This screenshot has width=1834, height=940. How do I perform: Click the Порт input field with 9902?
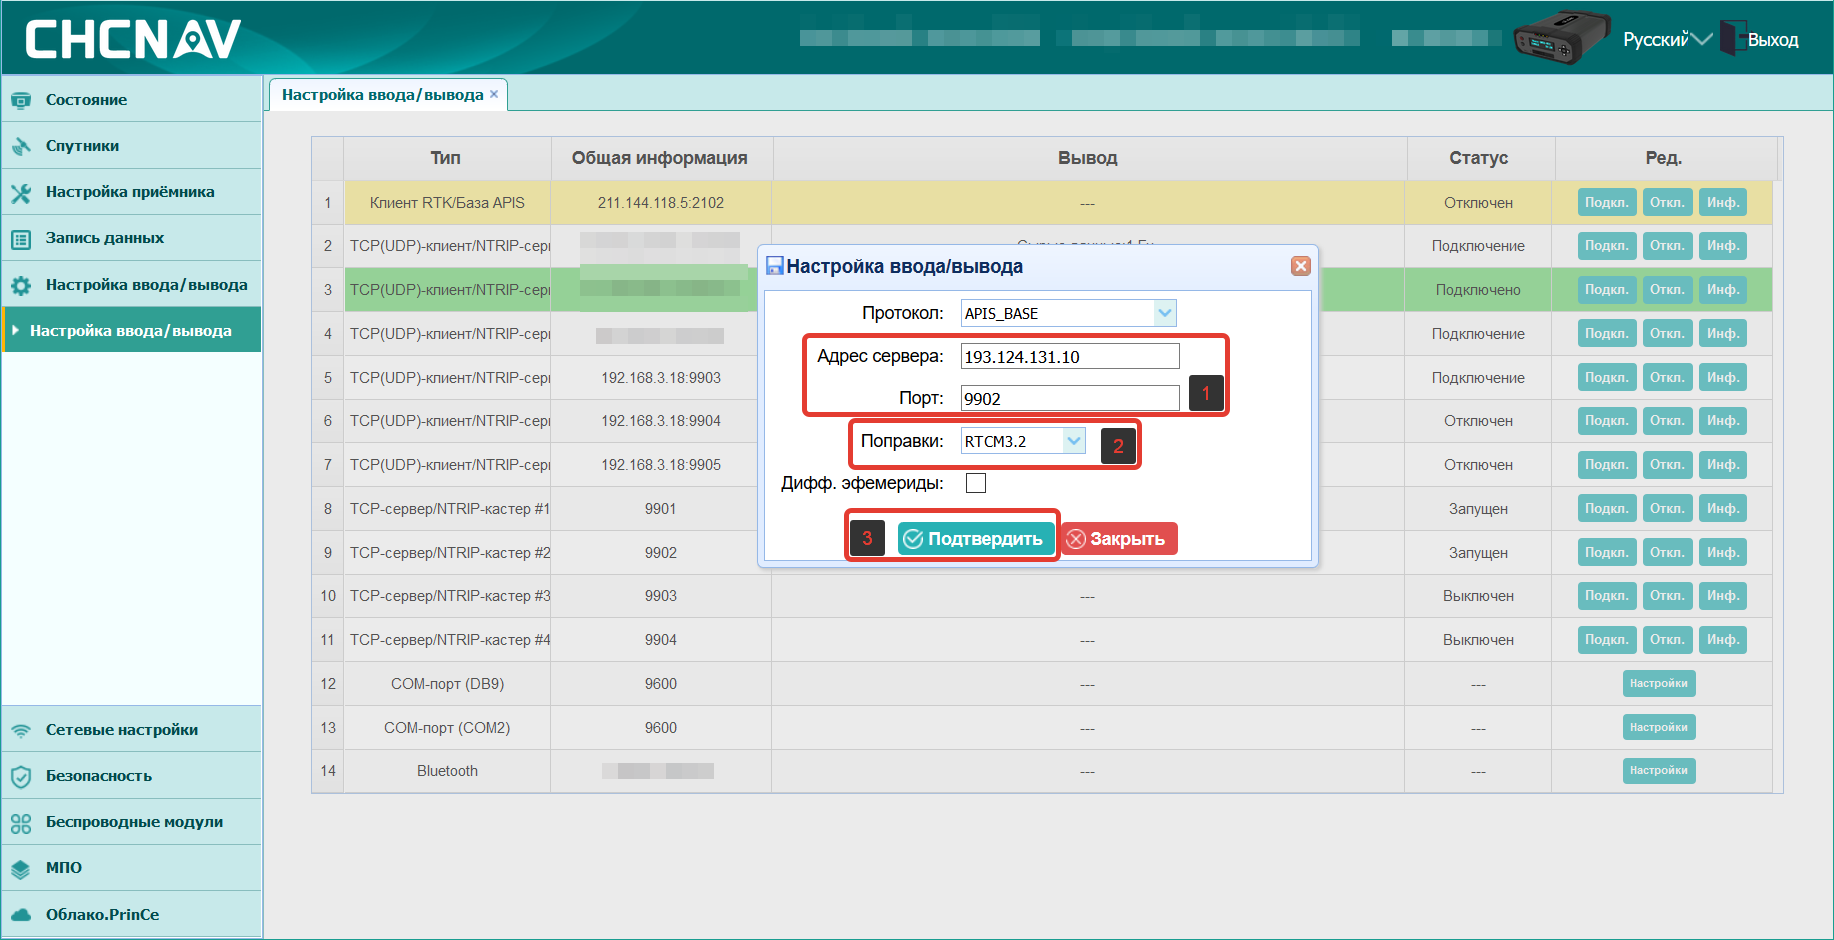click(1070, 399)
